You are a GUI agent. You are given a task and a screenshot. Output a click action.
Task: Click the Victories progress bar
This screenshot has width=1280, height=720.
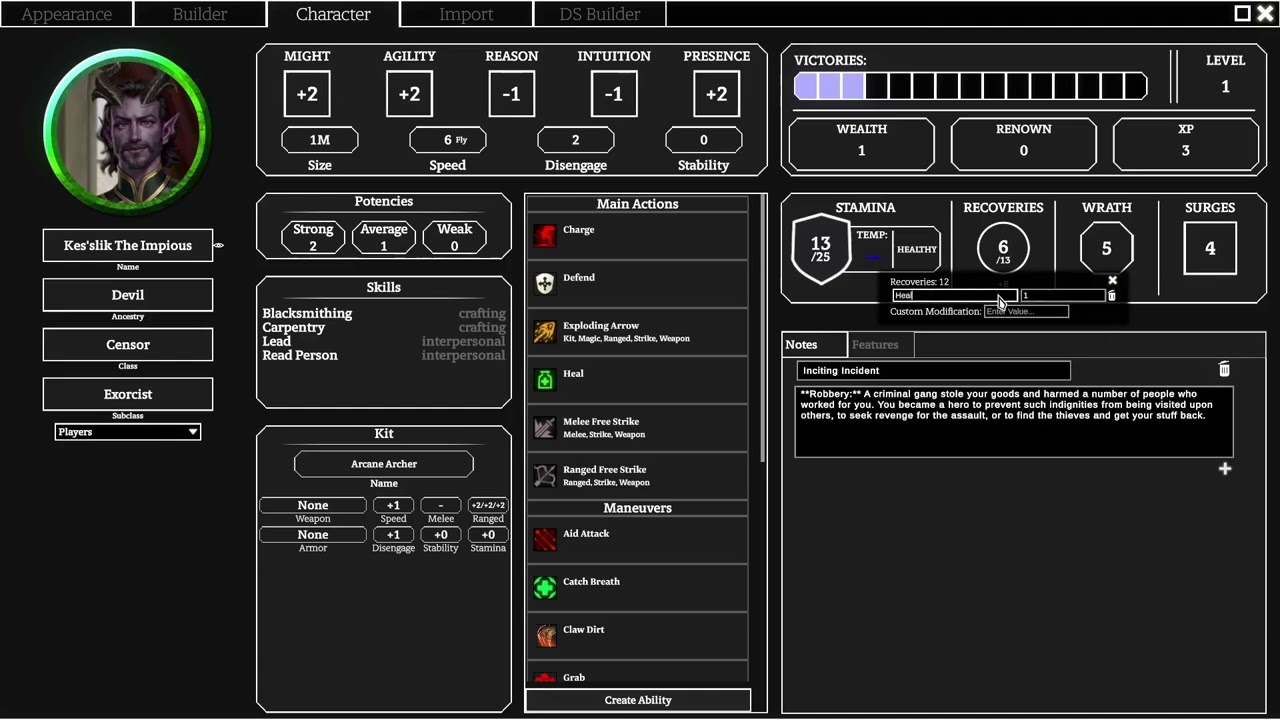coord(970,86)
